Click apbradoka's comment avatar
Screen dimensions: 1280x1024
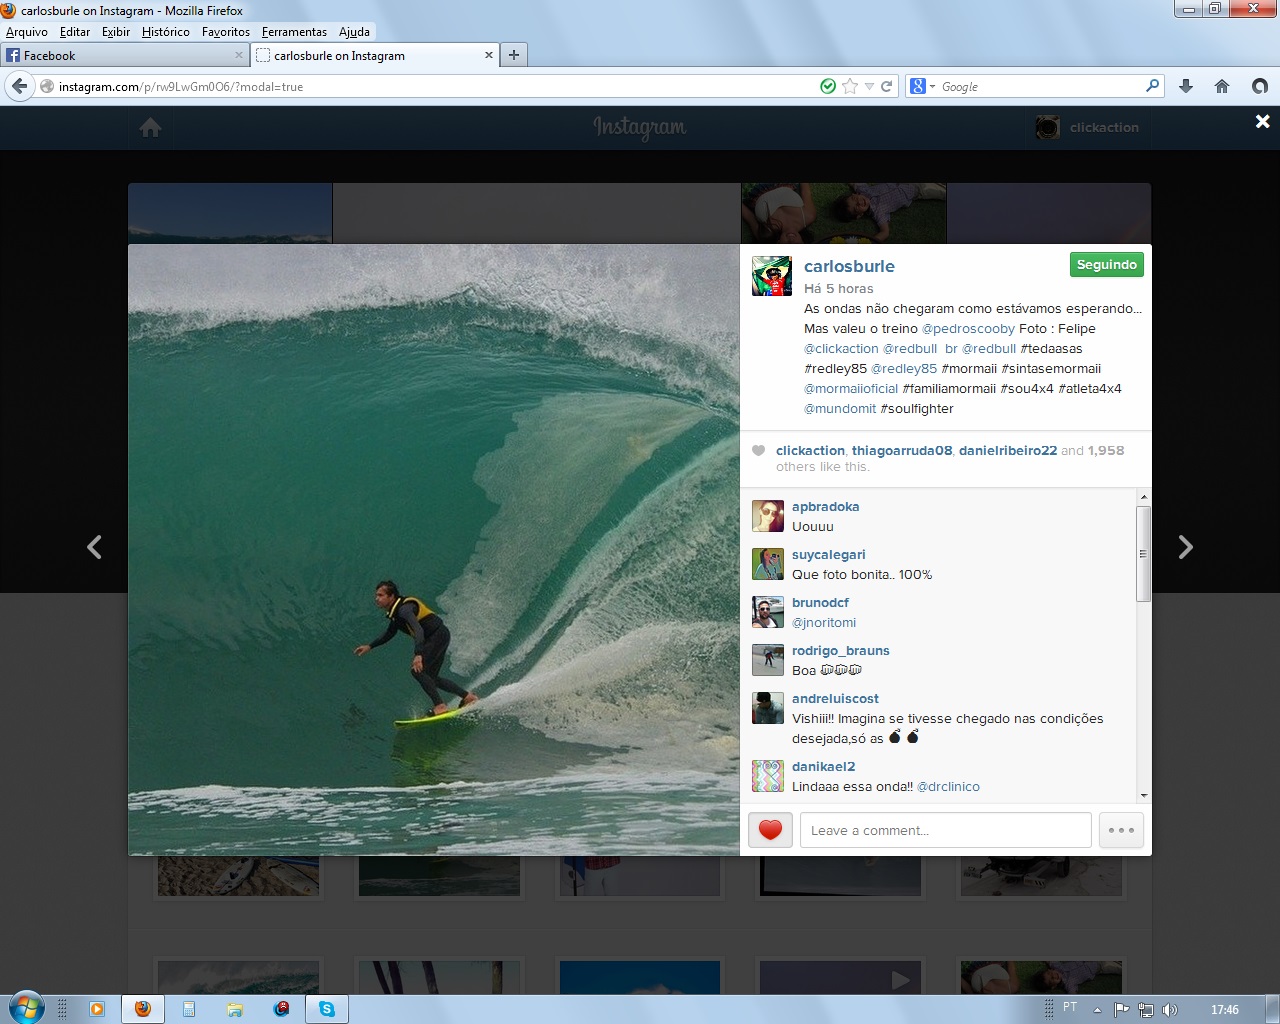click(x=768, y=516)
